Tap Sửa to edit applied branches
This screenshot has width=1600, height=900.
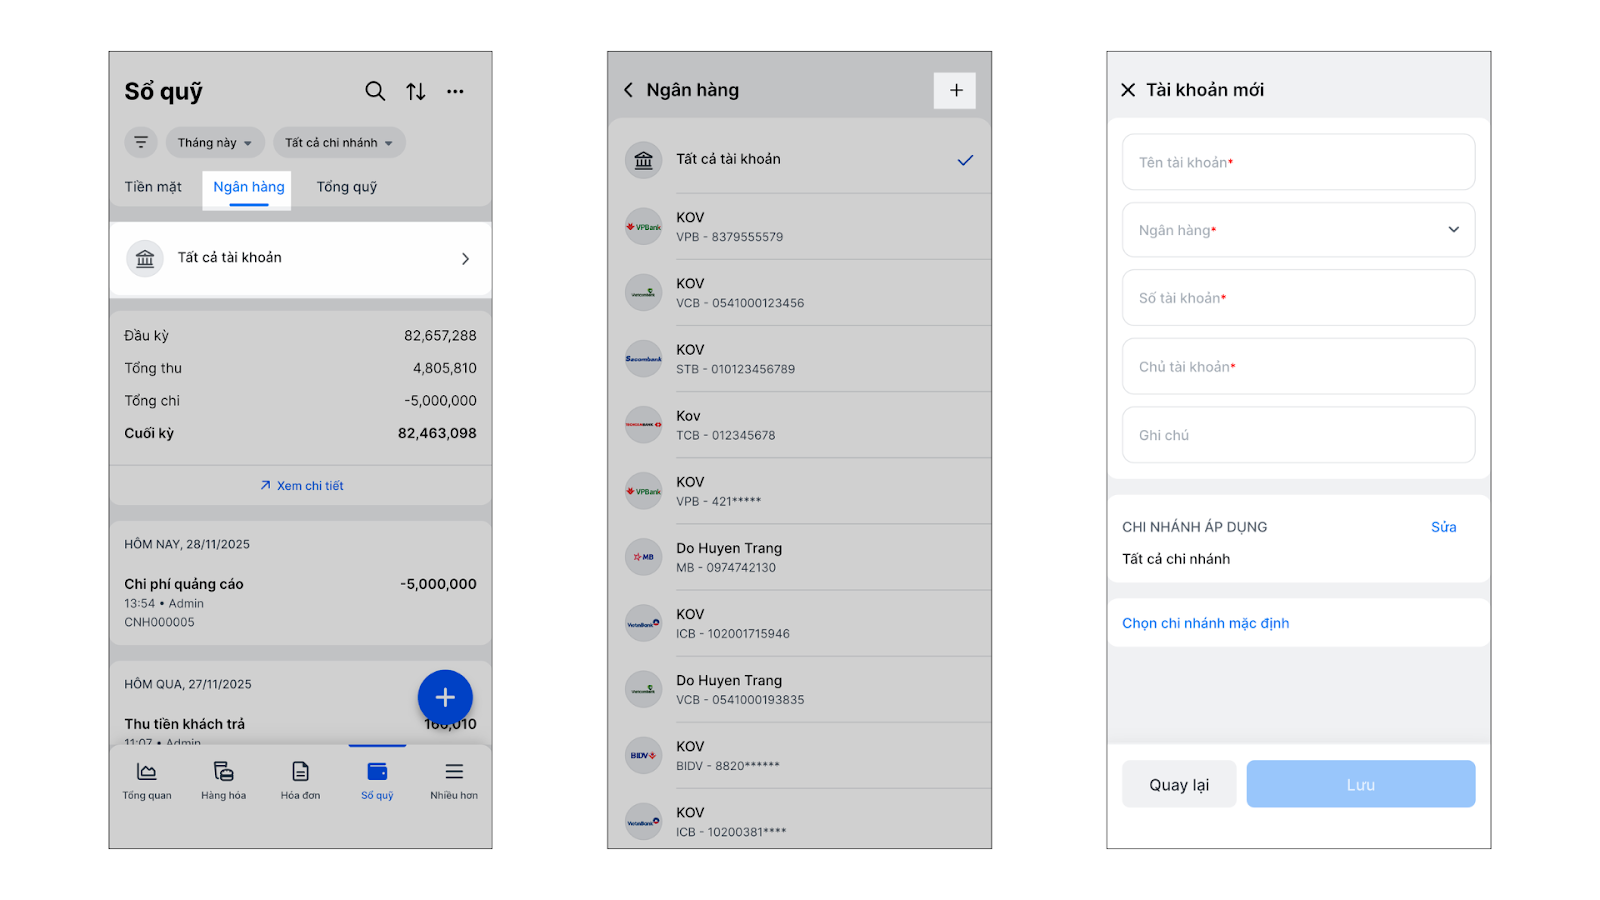(1443, 527)
